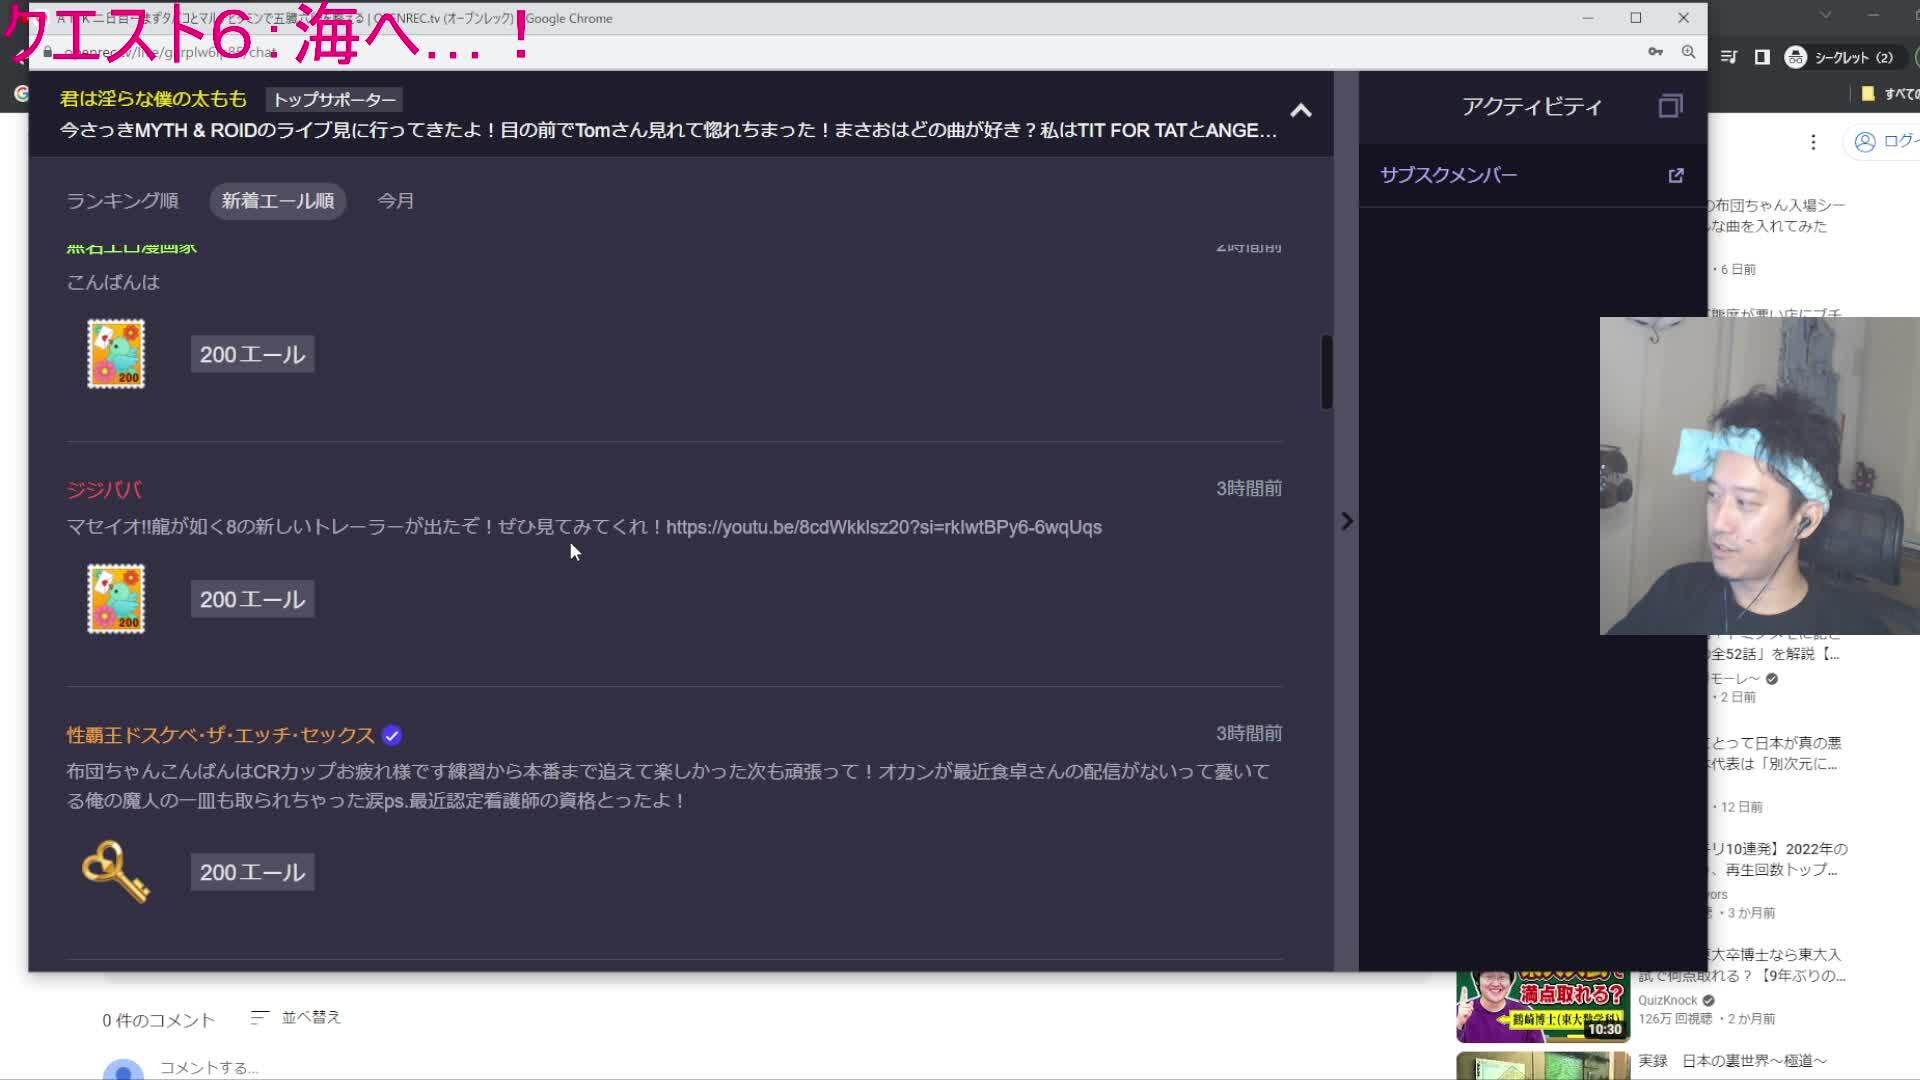Open the activity panel pop-out windows icon
This screenshot has height=1080, width=1920.
[1670, 106]
